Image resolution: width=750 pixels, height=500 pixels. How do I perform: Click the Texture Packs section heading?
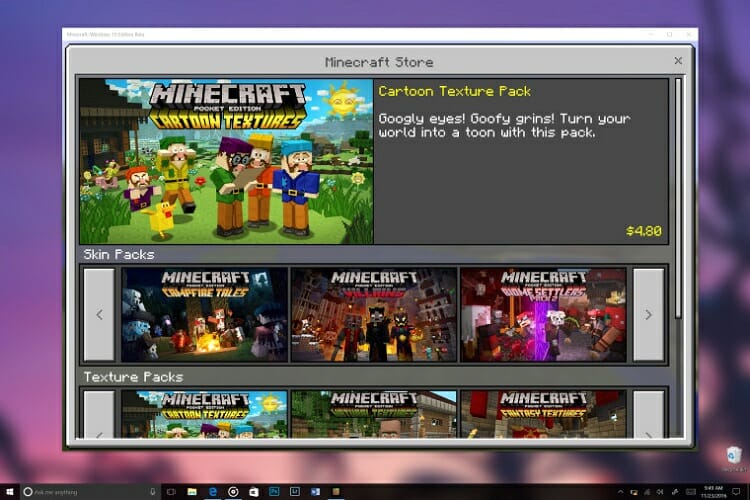click(x=133, y=377)
